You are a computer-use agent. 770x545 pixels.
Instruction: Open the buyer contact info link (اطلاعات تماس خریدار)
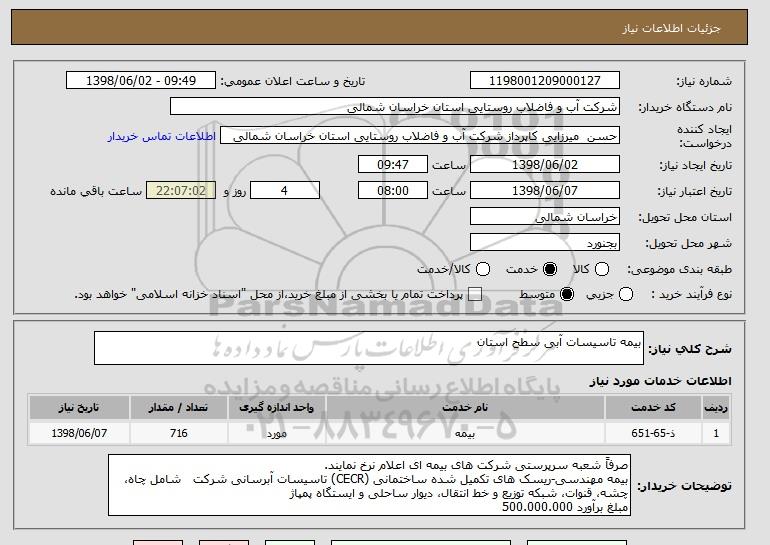point(162,136)
